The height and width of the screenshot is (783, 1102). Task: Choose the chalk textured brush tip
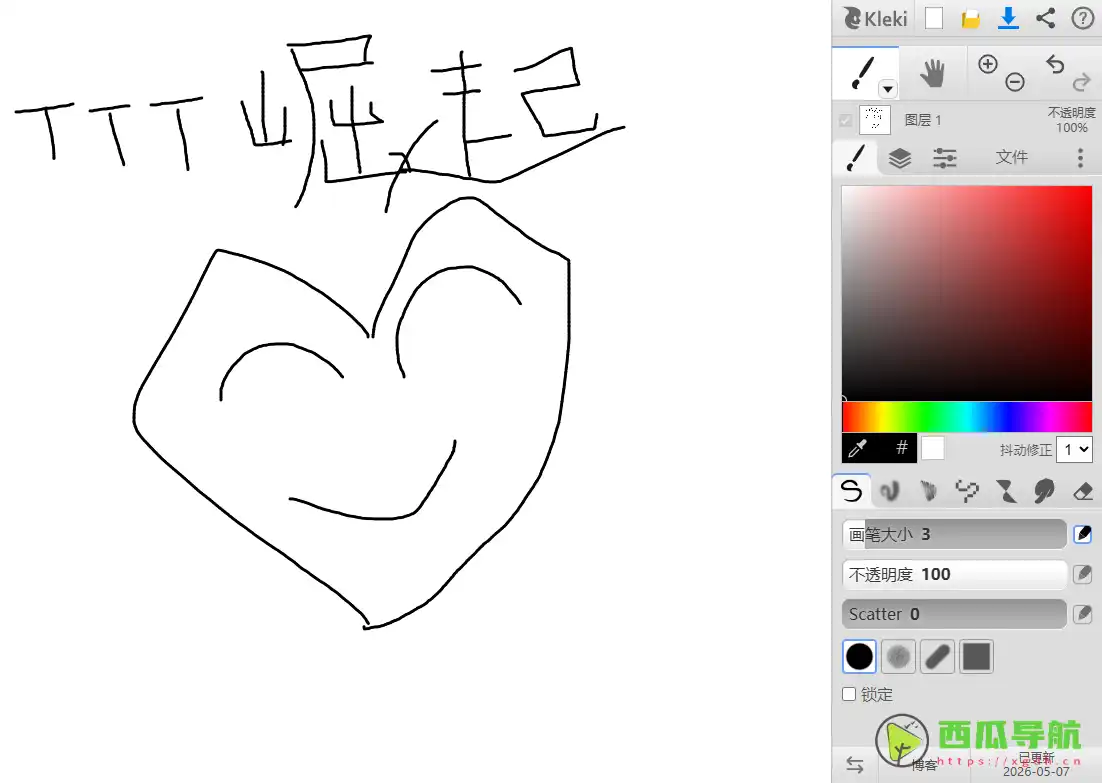[898, 657]
